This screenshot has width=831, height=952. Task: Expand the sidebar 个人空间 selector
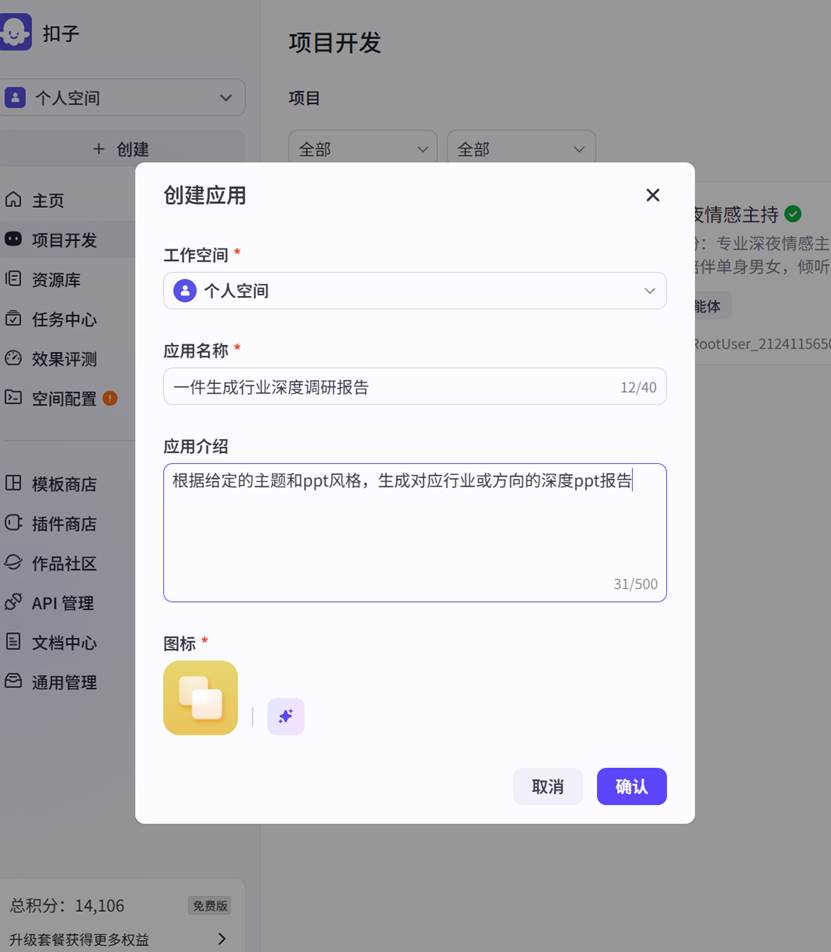click(x=122, y=97)
